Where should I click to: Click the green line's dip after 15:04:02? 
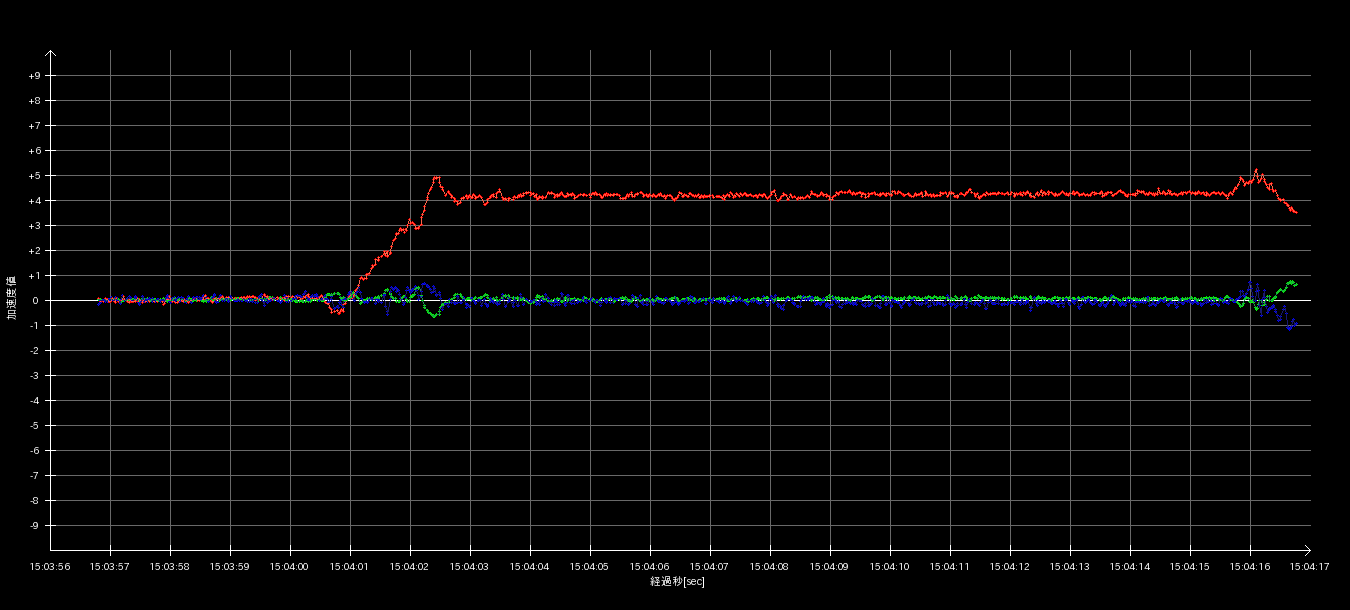point(434,315)
